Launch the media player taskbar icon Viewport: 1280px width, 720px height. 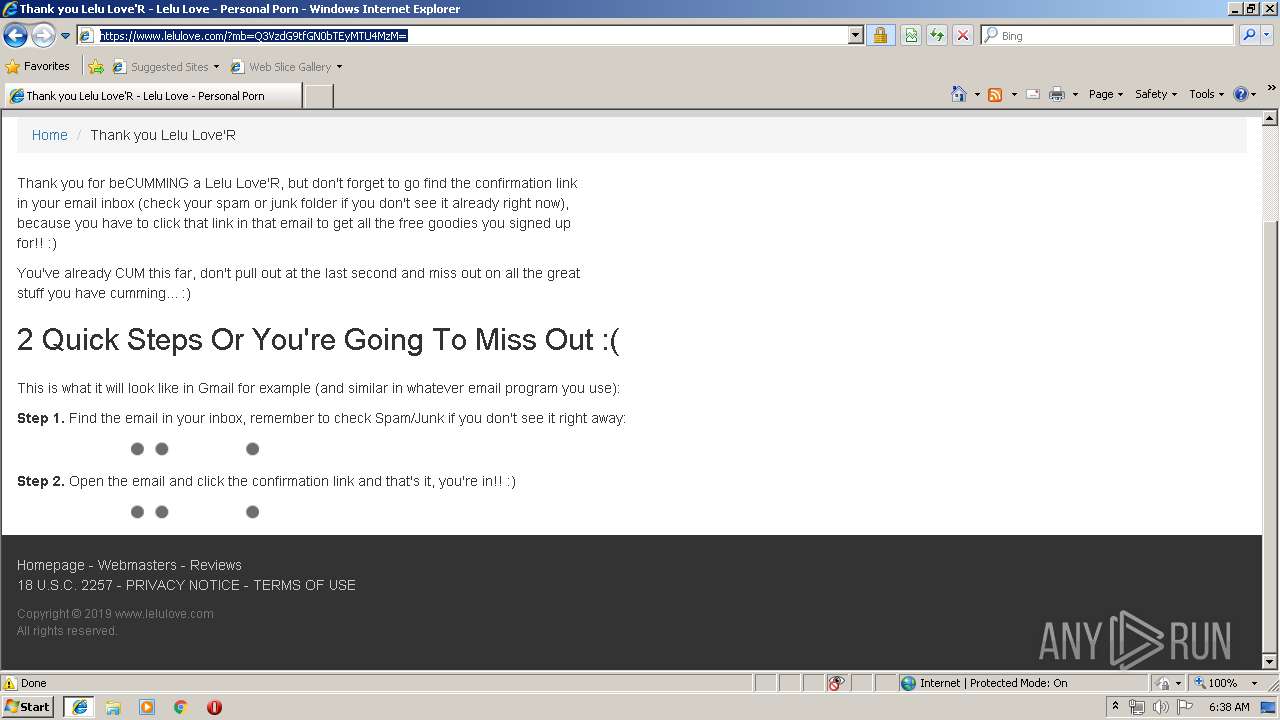click(147, 707)
